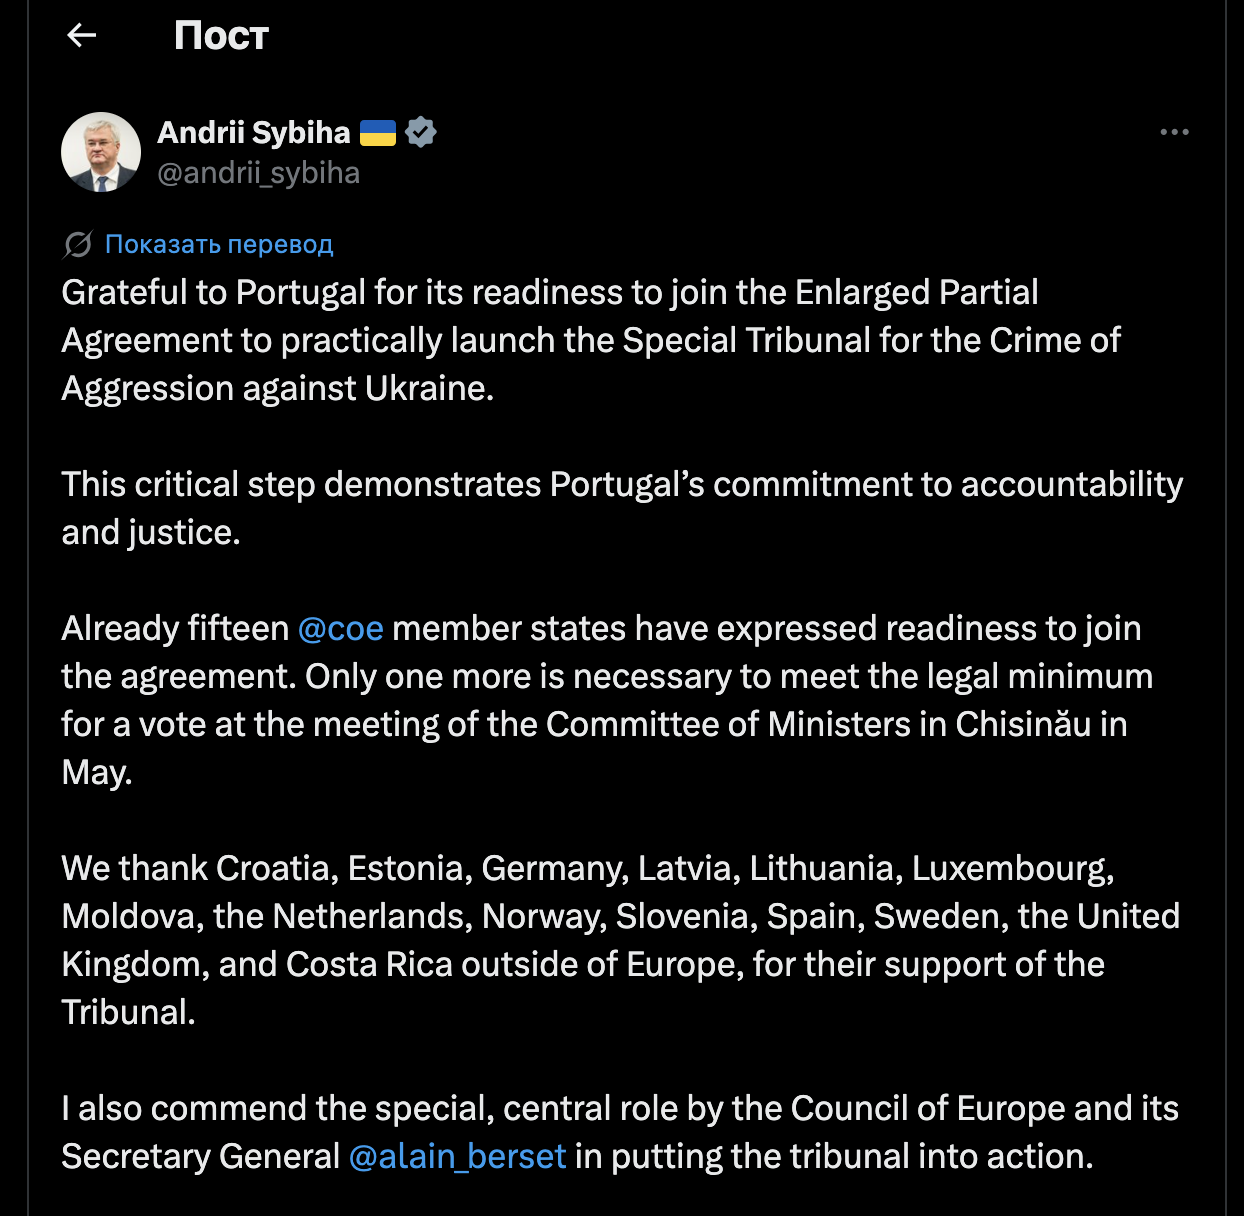Click the @andrii_sybiha handle
Viewport: 1244px width, 1216px height.
(258, 173)
